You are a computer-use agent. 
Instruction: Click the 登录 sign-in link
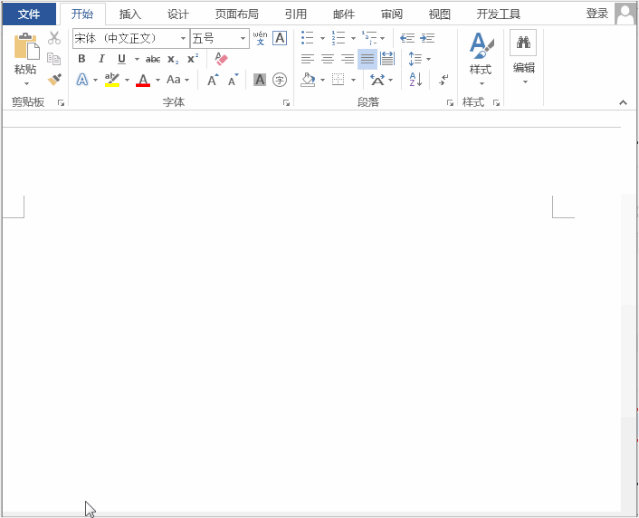(597, 13)
